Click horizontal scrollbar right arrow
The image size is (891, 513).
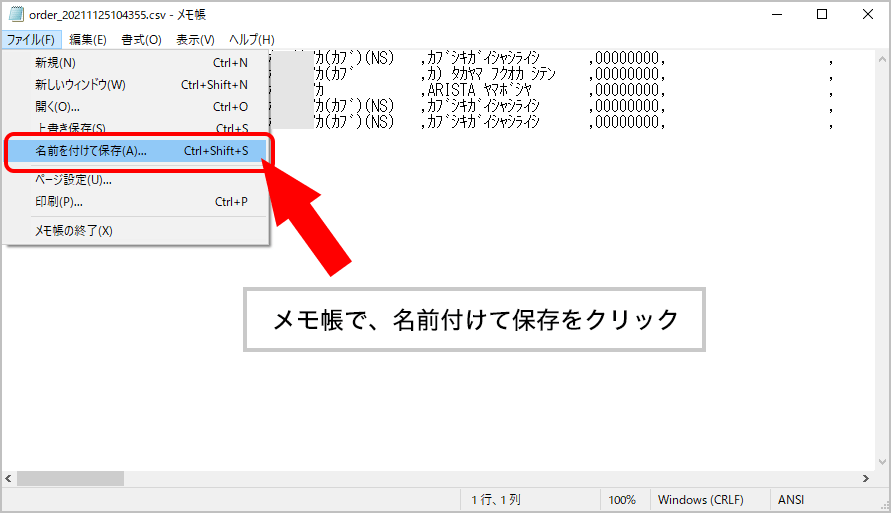[866, 478]
